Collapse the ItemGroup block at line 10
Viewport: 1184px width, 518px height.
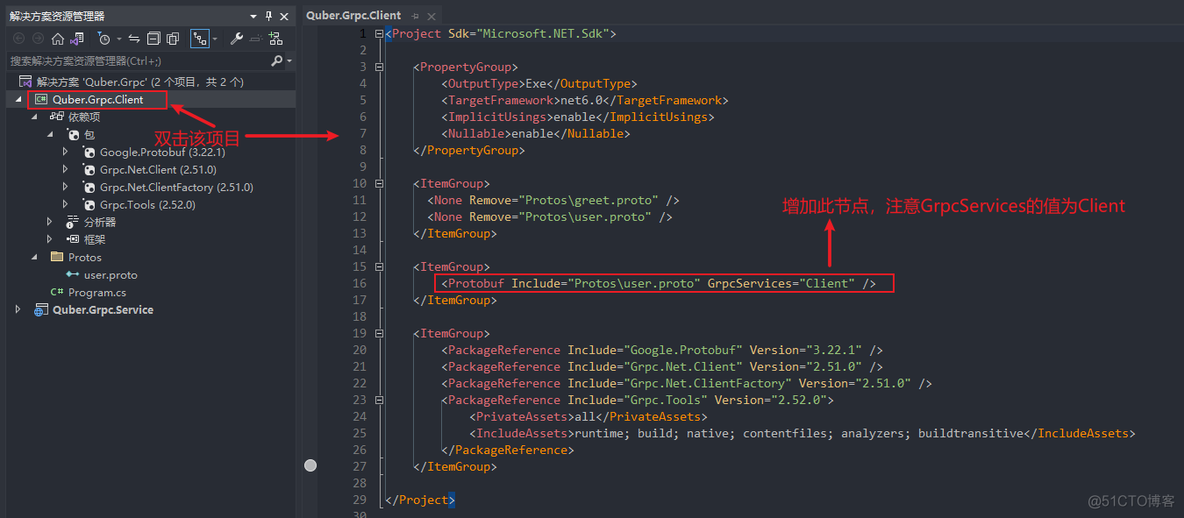point(380,183)
